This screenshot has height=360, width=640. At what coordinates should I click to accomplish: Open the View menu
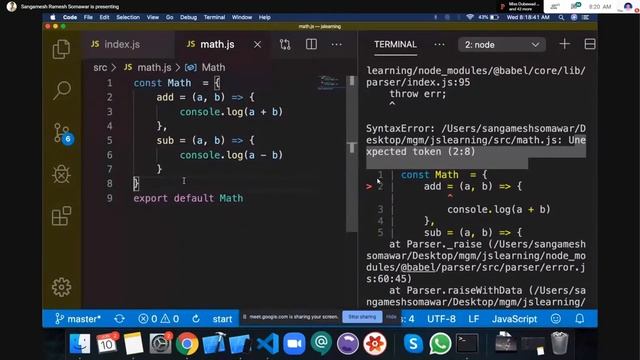tap(153, 18)
